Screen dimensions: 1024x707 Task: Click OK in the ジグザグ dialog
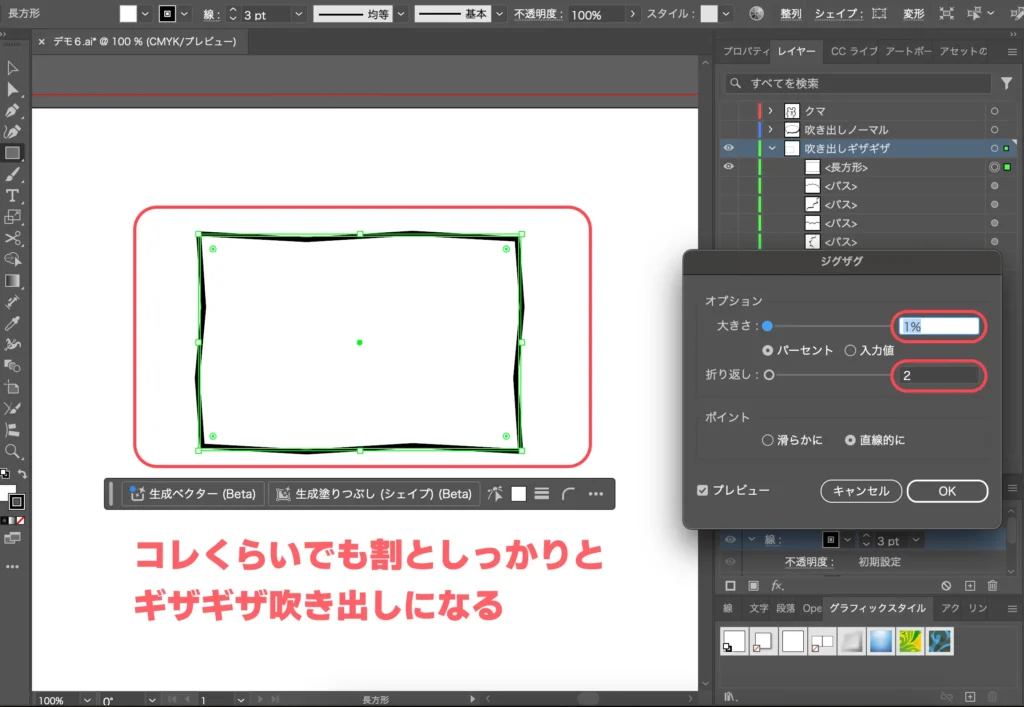947,491
